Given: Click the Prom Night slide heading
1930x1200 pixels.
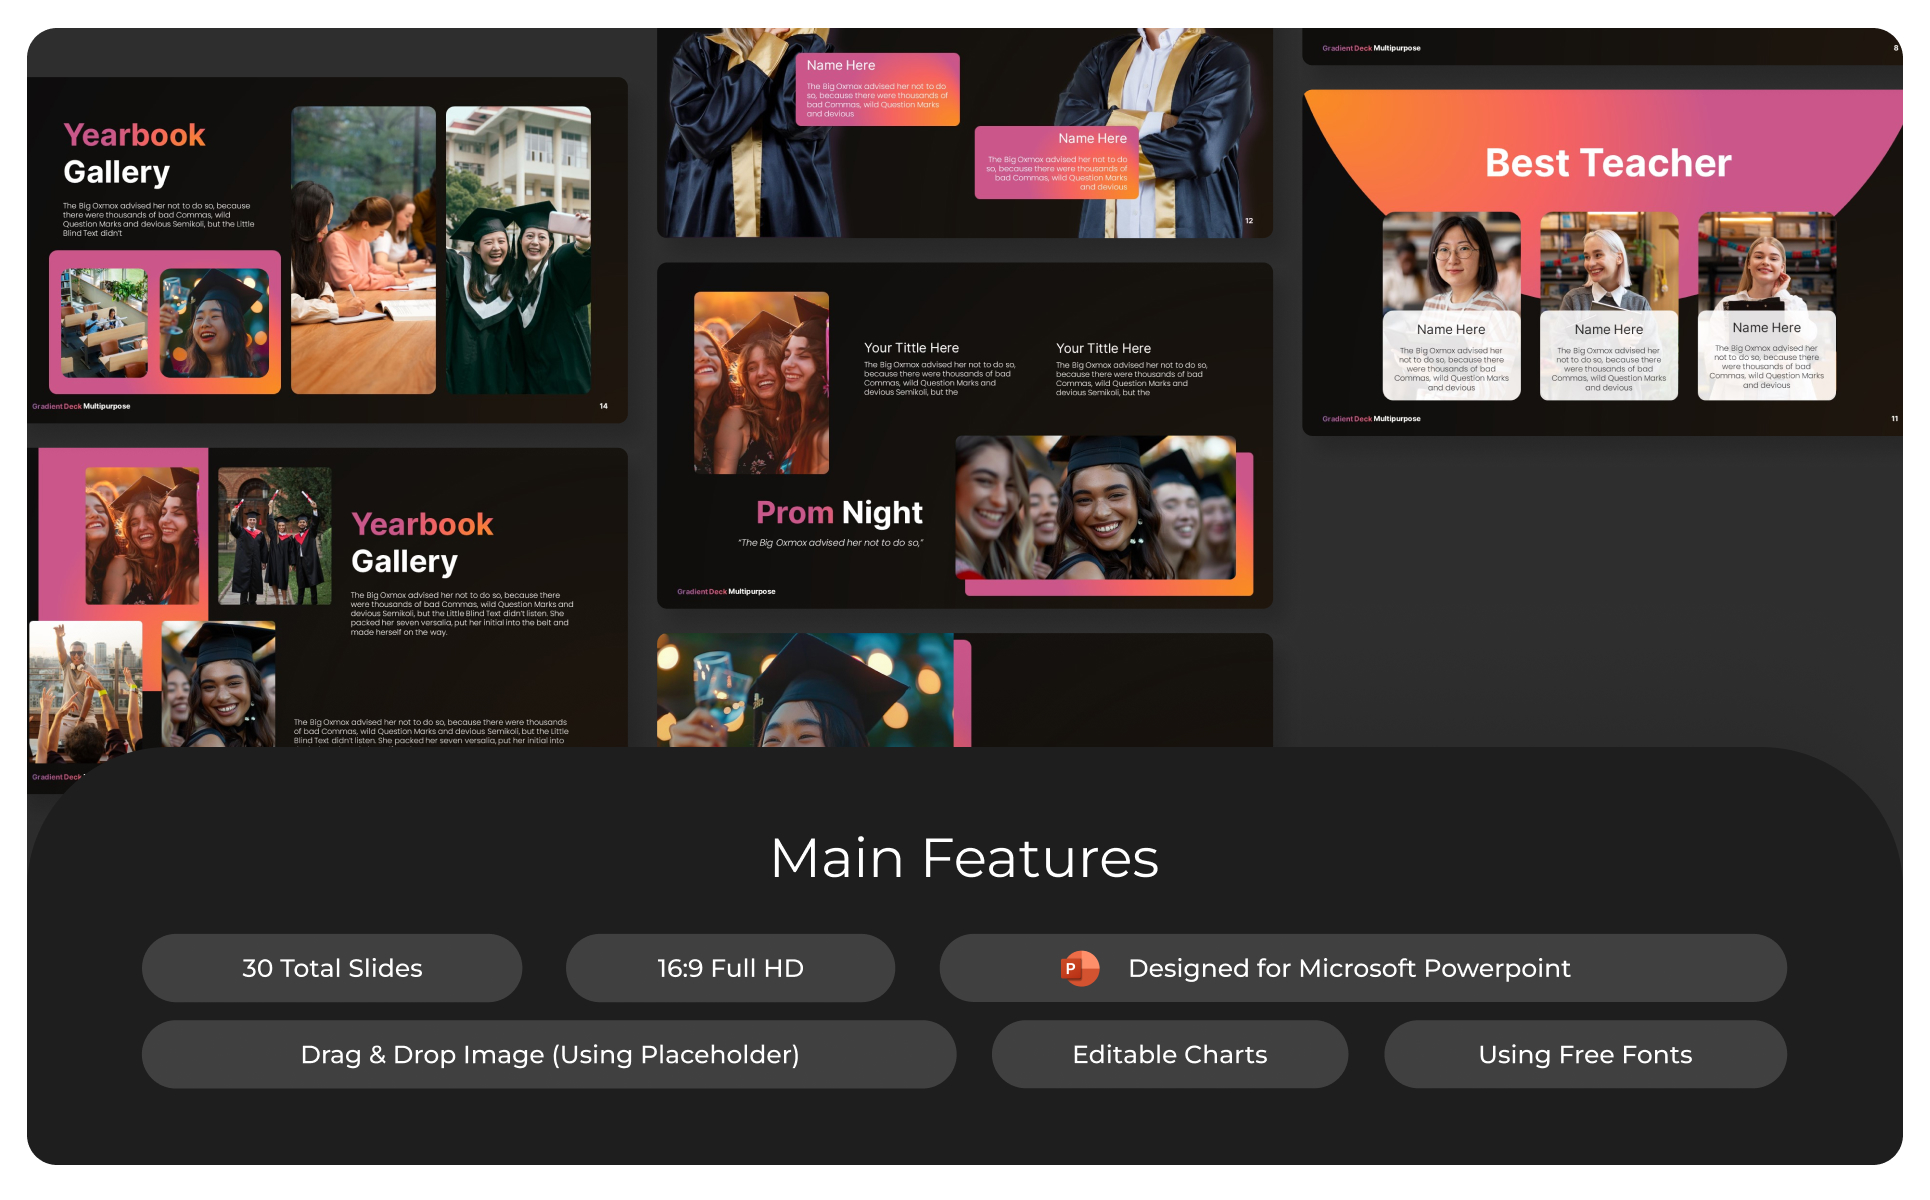Looking at the screenshot, I should point(839,512).
